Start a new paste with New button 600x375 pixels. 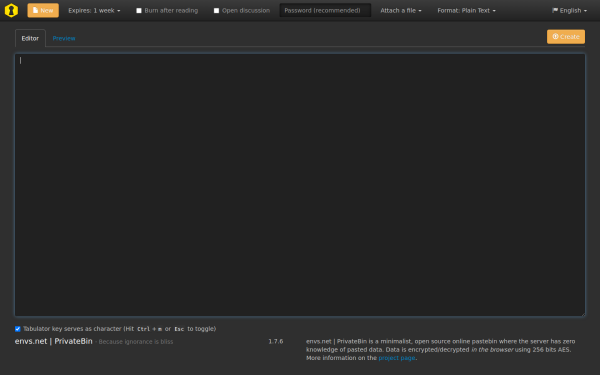43,10
